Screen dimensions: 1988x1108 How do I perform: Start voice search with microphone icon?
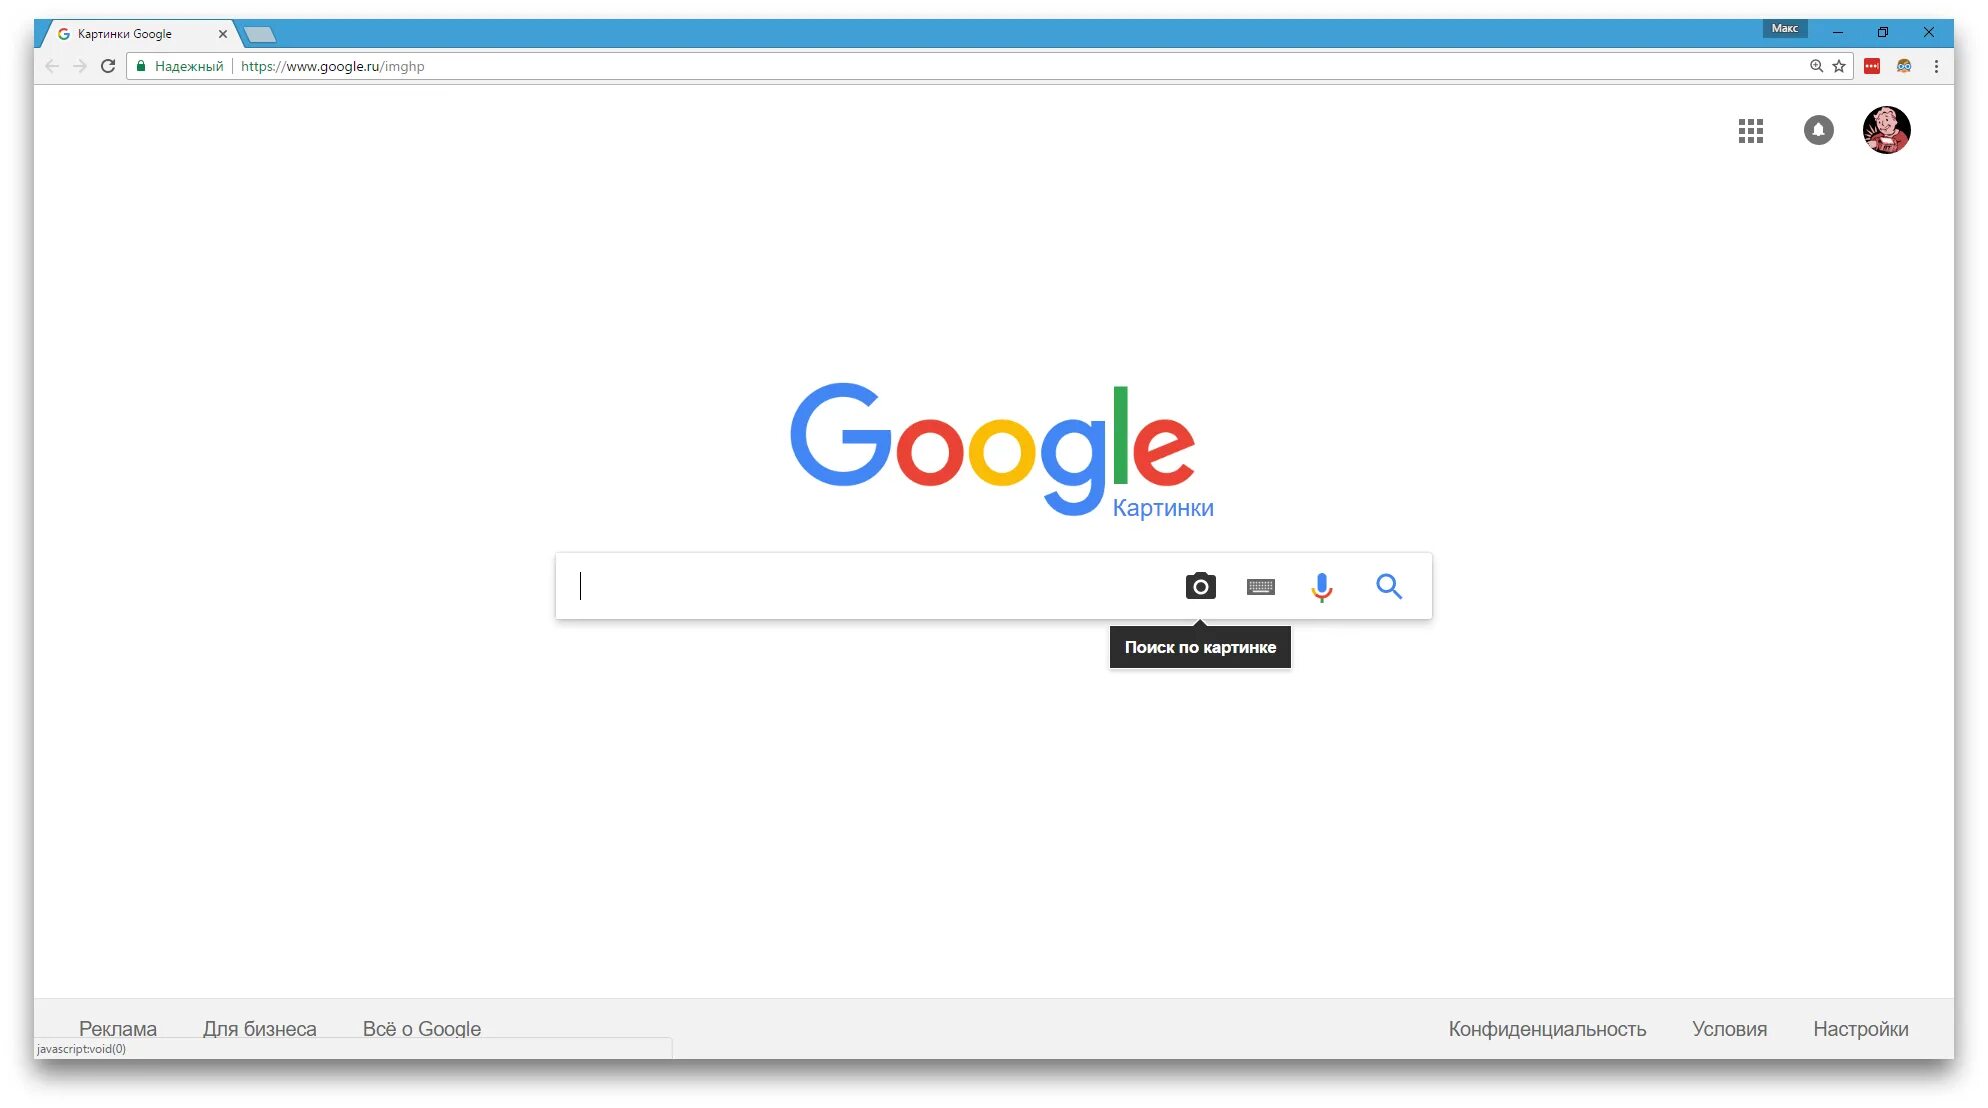(x=1322, y=587)
